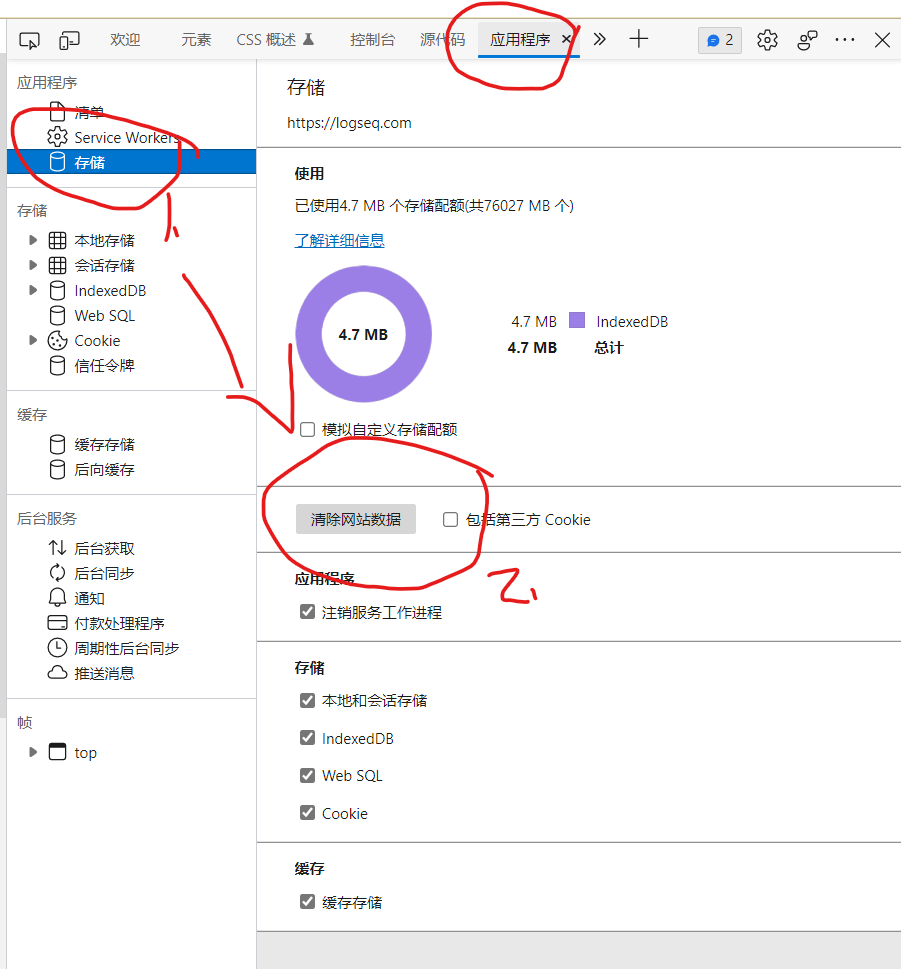Uncheck the Cookie checkbox
Screen dimensions: 901x969
[307, 813]
